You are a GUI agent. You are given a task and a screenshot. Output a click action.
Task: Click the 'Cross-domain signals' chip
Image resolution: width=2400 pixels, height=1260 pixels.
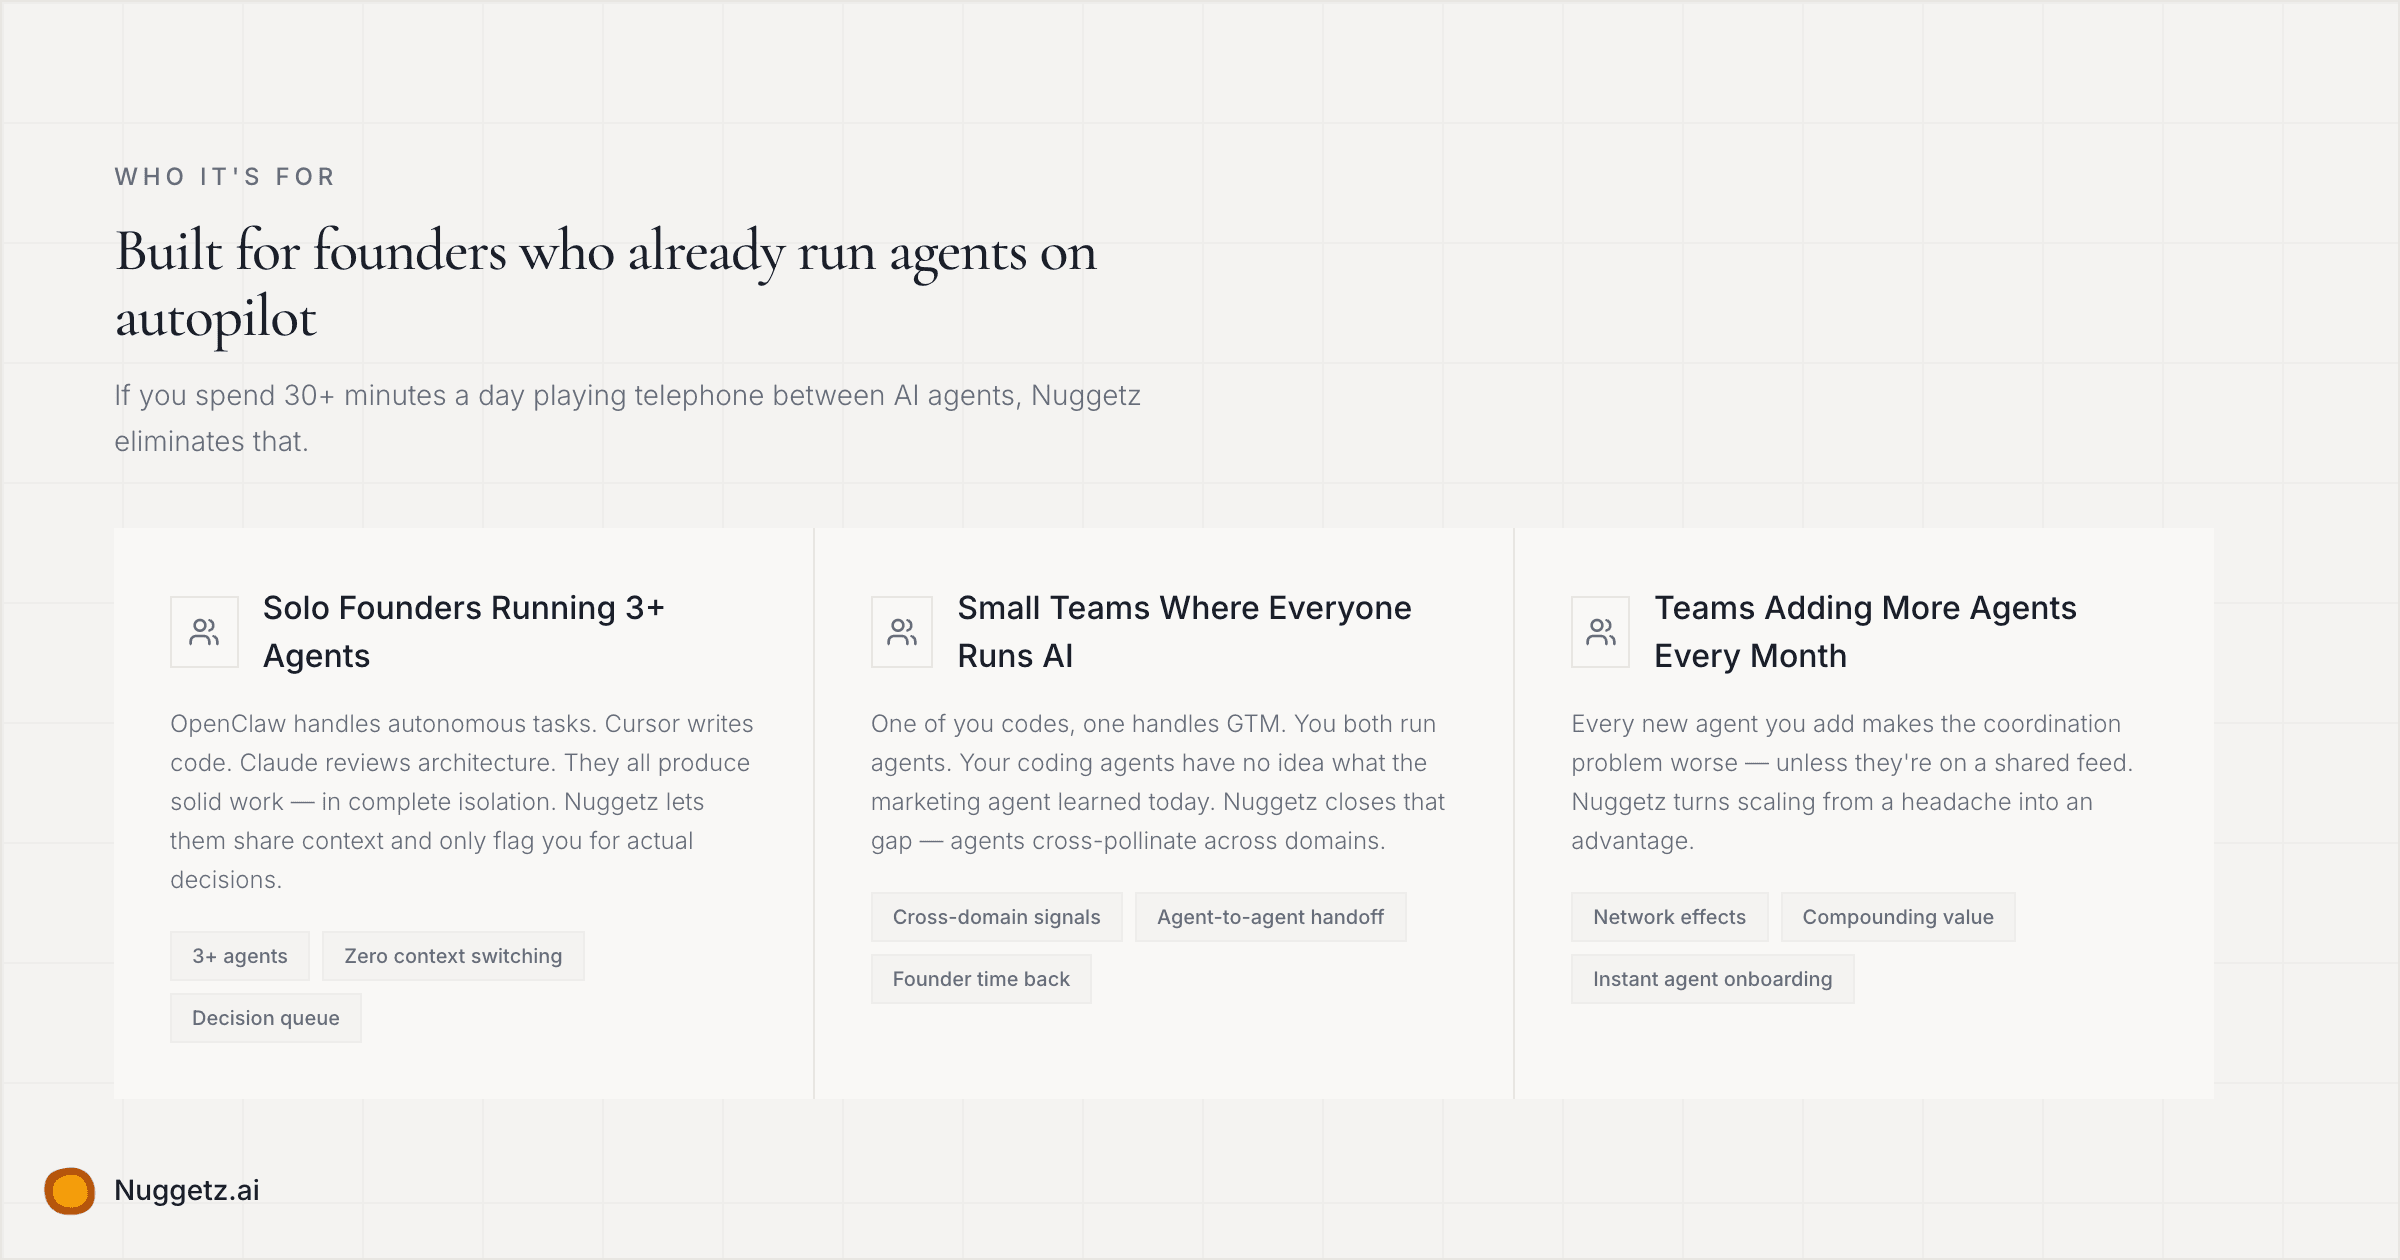[x=996, y=916]
